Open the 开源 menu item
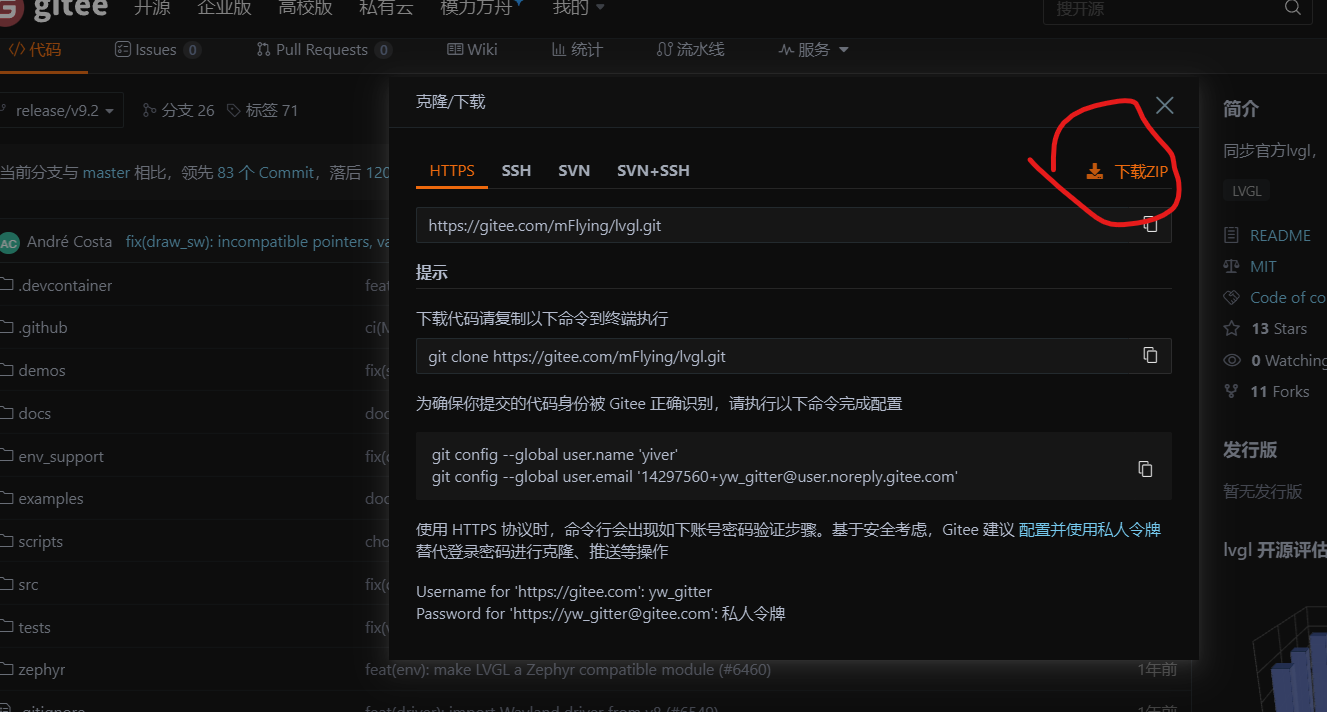Image resolution: width=1327 pixels, height=712 pixels. coord(151,8)
